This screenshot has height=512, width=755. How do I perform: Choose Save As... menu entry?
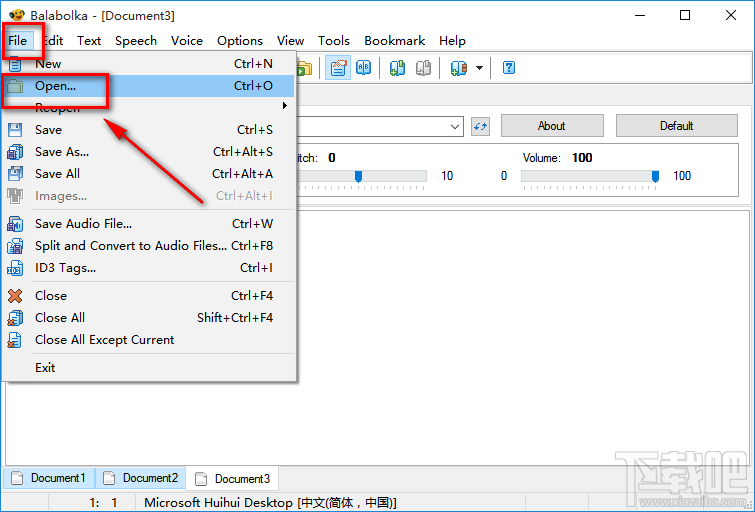pos(149,152)
